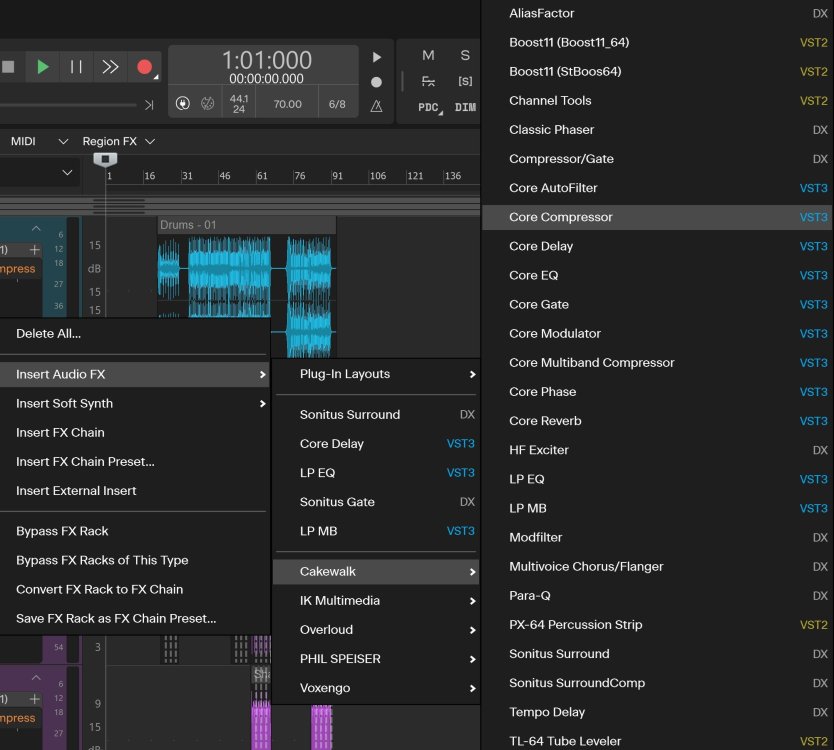Jump to project end with the go-to-end icon

149,105
